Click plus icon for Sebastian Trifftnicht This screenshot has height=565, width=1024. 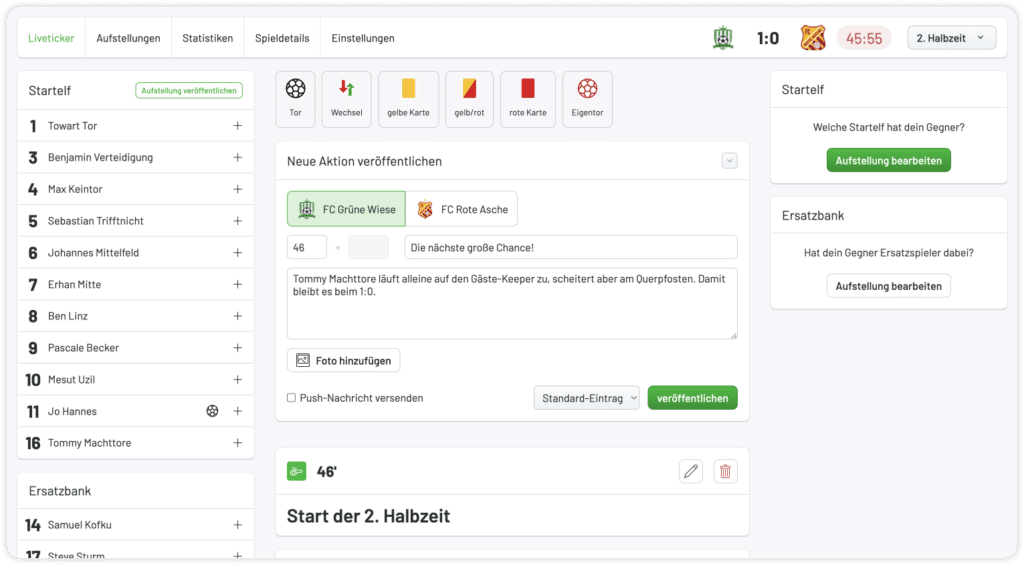238,221
